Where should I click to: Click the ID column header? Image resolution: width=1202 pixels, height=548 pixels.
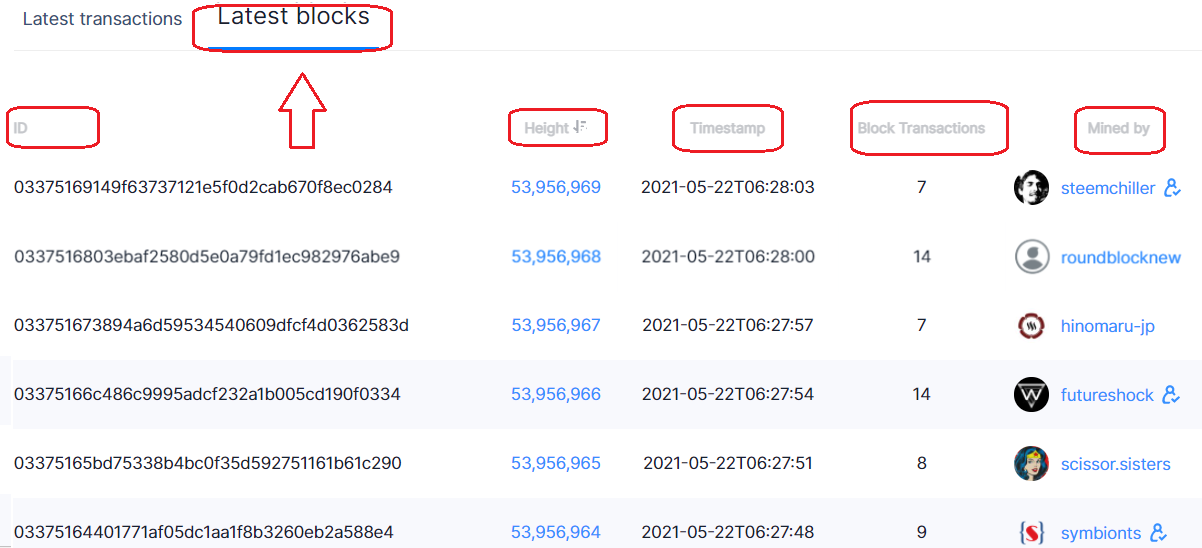click(20, 128)
